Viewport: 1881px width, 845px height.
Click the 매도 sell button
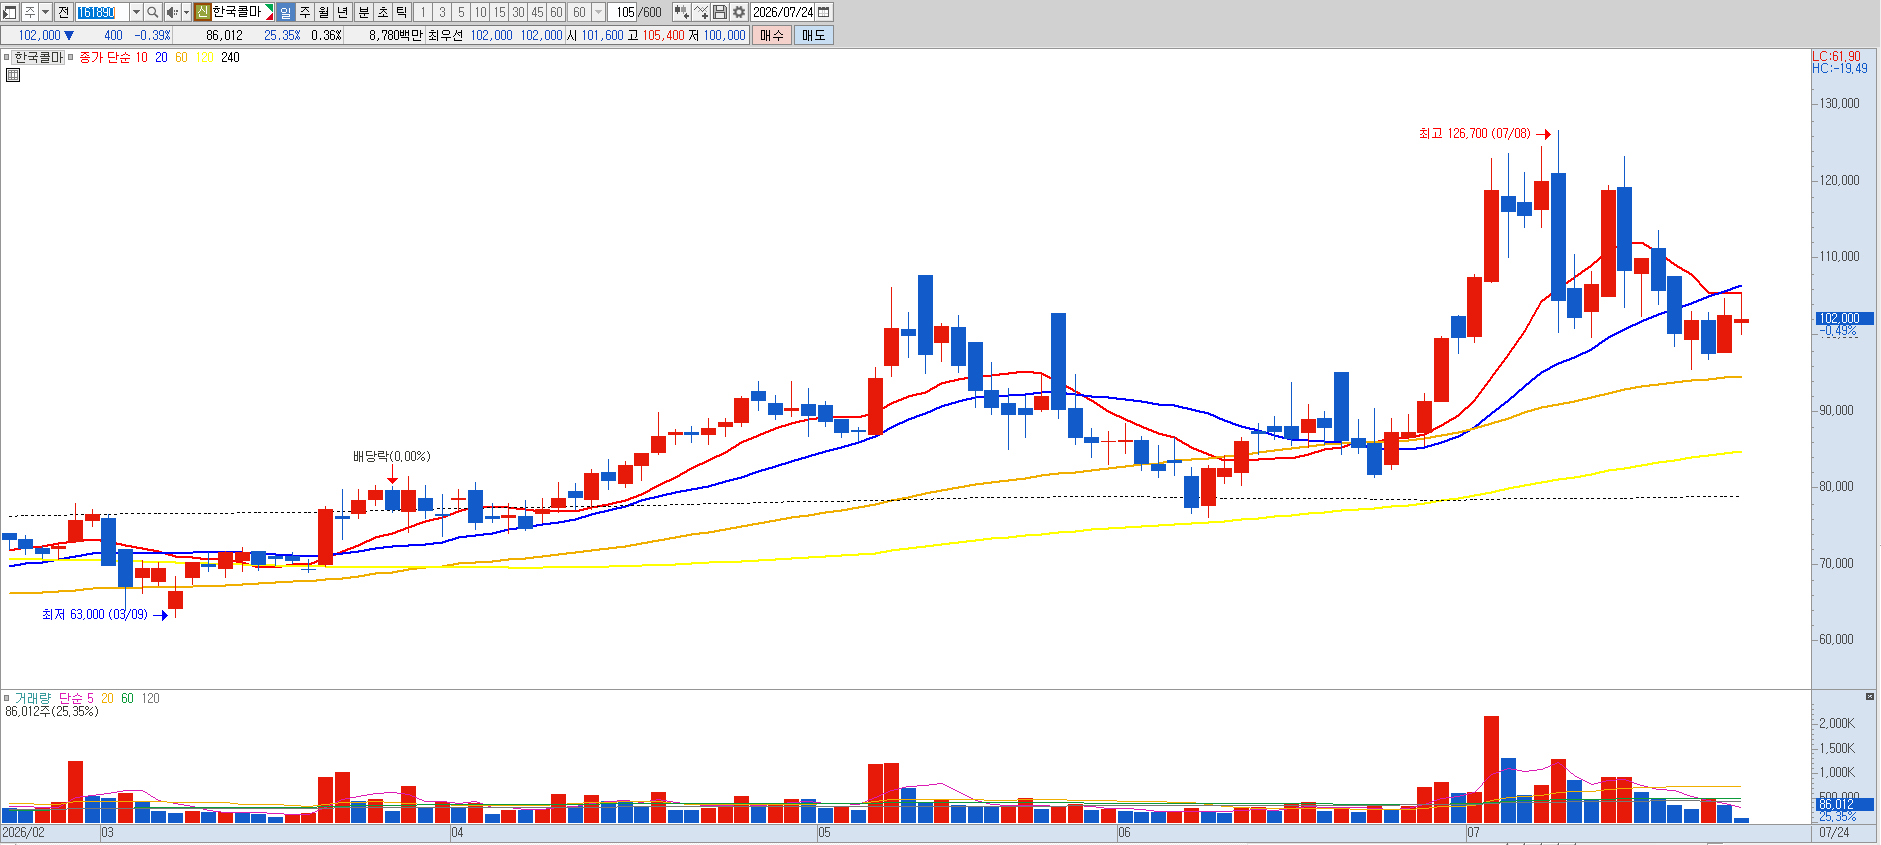814,35
